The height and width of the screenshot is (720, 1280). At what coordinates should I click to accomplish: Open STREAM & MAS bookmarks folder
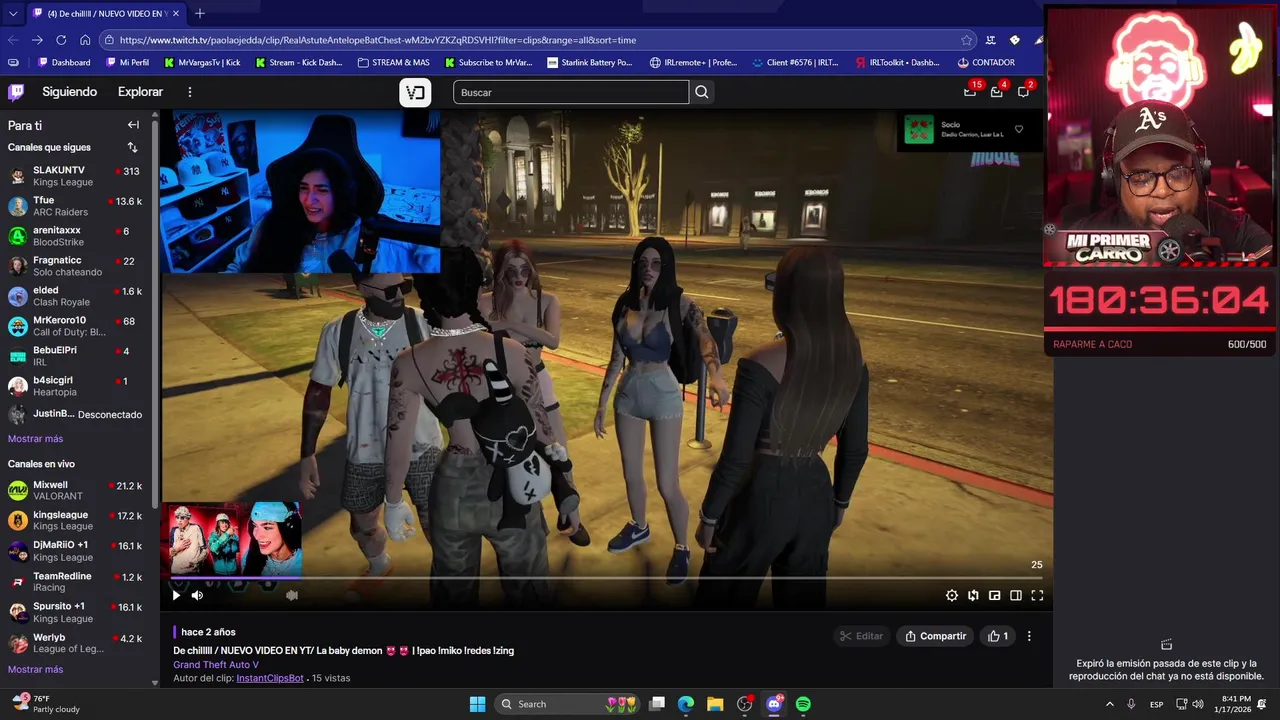pos(393,62)
